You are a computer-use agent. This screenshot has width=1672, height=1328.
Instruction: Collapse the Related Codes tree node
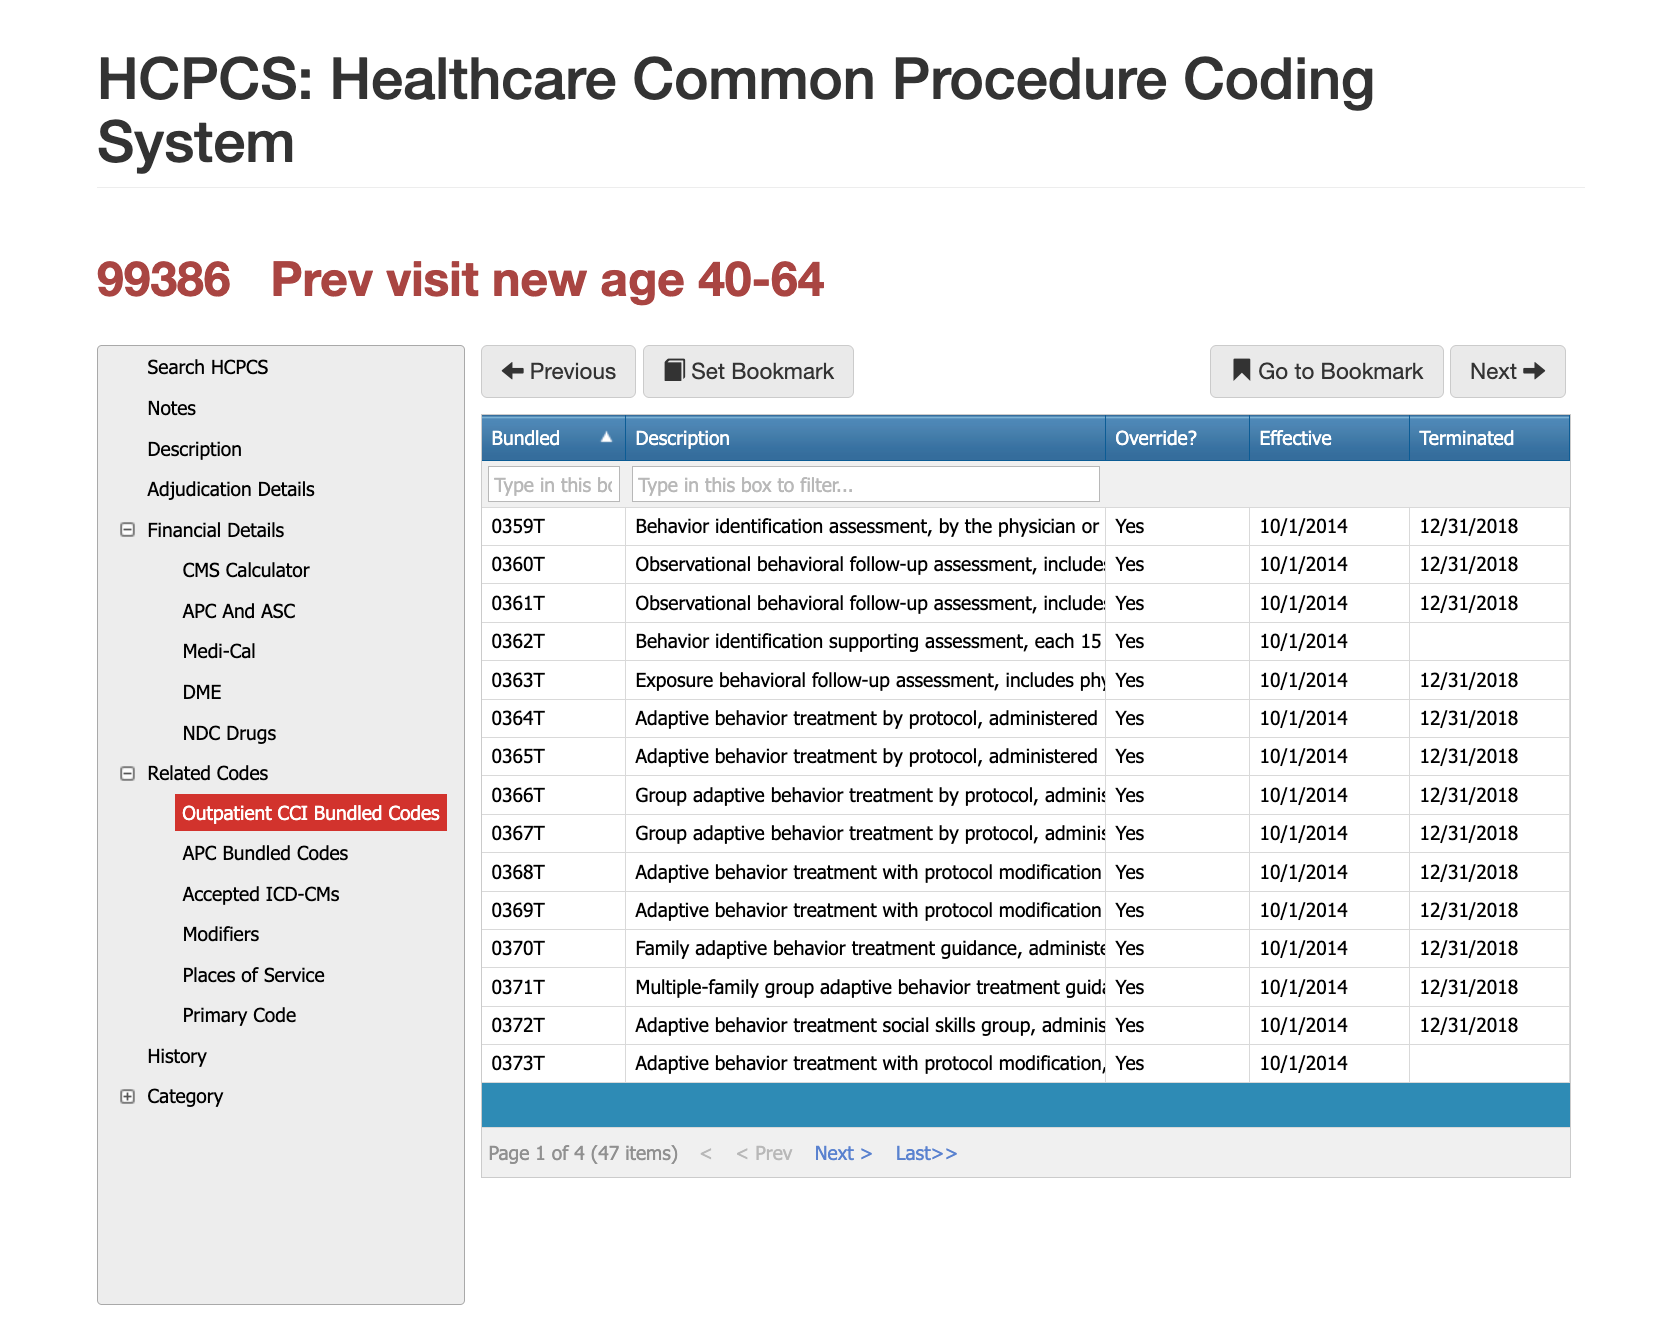point(127,773)
